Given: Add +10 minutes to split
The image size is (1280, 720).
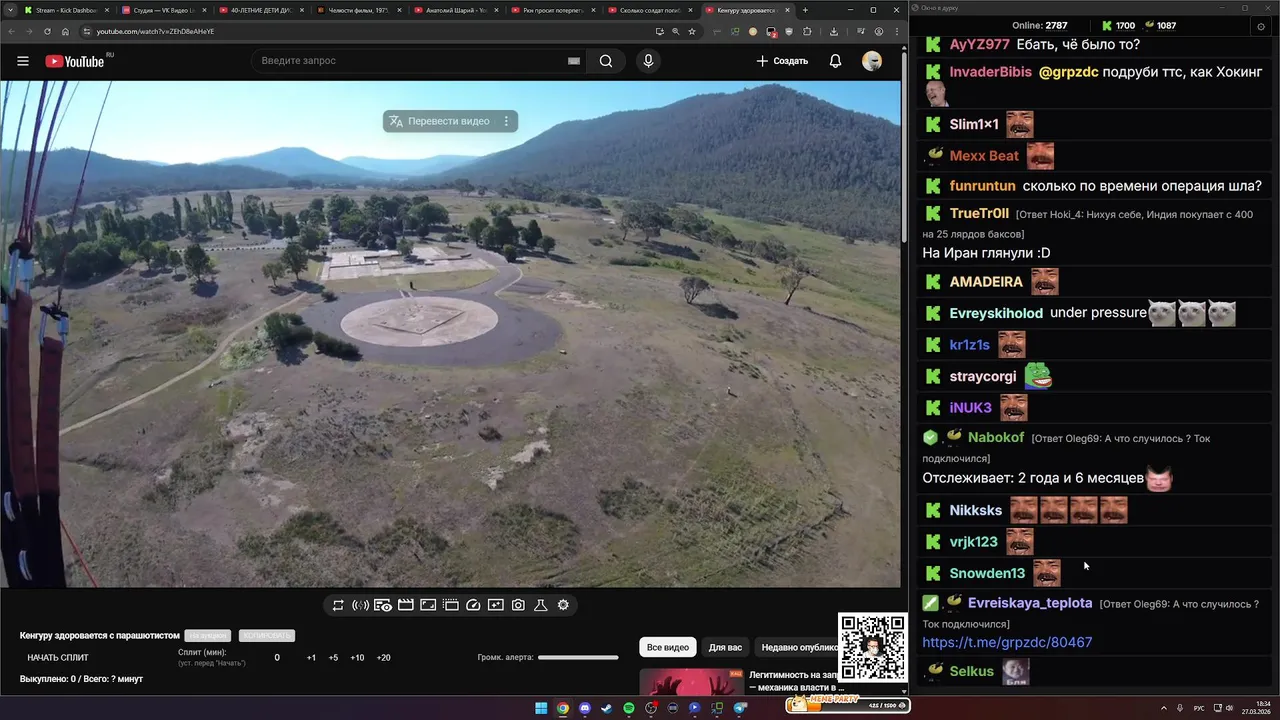Looking at the screenshot, I should pos(357,658).
